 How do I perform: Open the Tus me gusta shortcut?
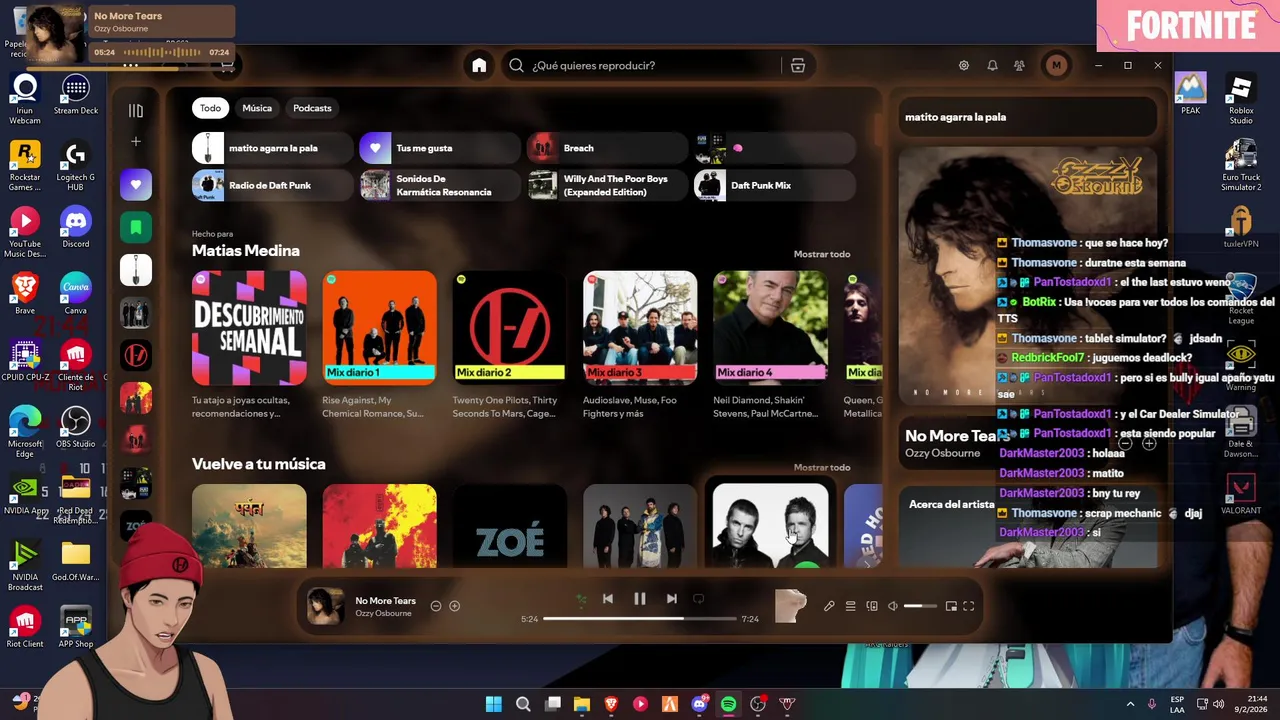pos(440,148)
